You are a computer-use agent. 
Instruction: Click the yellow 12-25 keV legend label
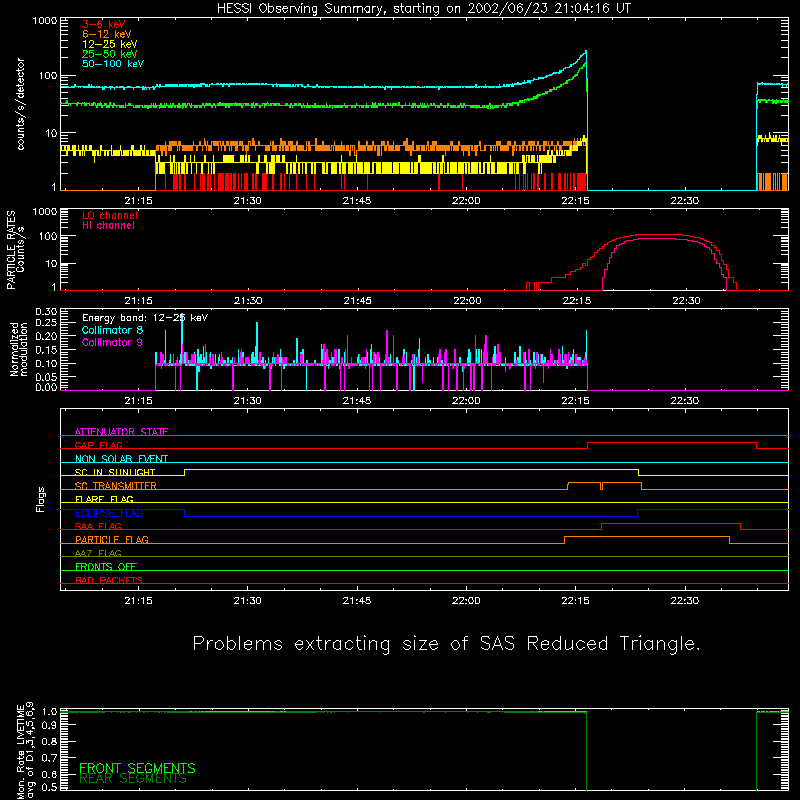[110, 44]
